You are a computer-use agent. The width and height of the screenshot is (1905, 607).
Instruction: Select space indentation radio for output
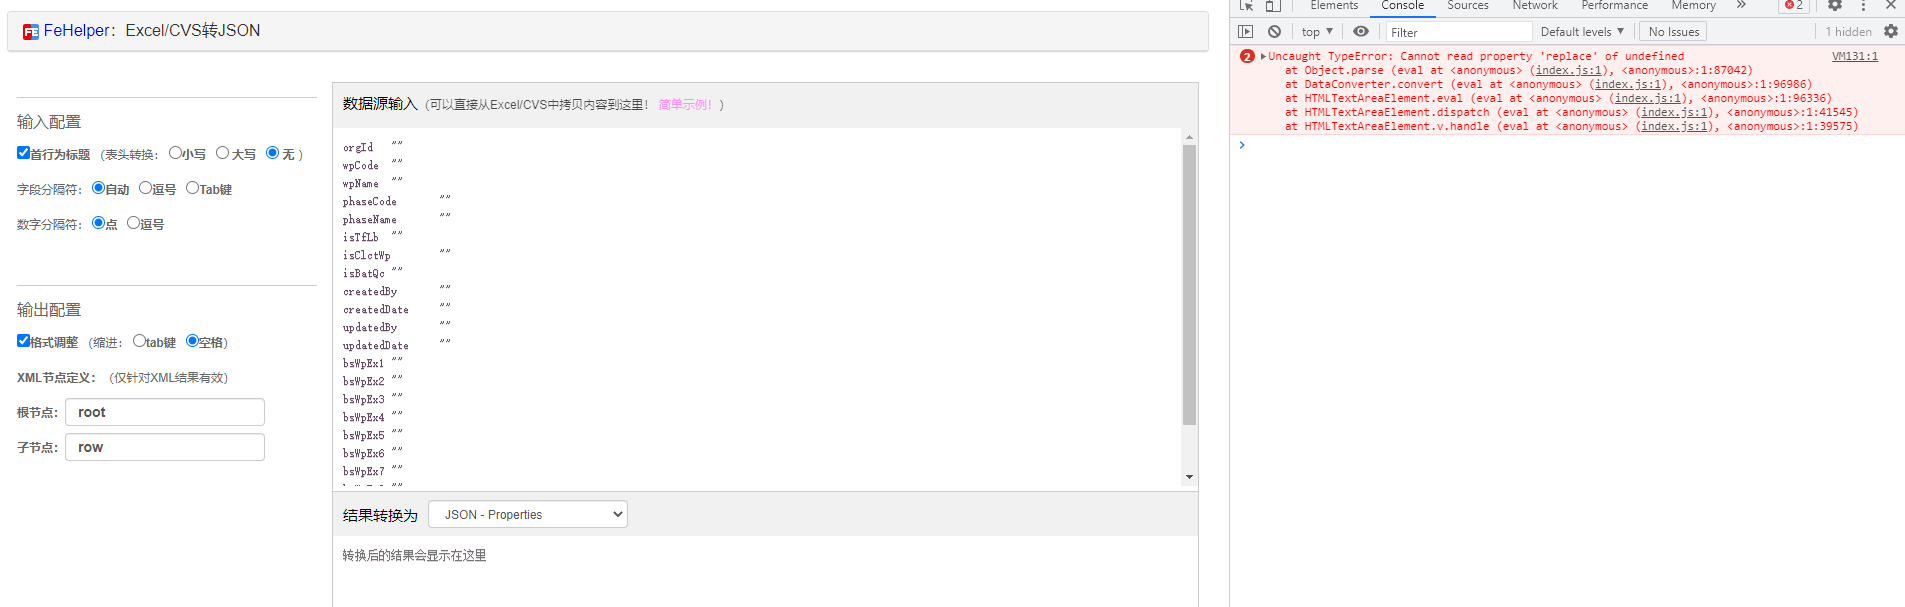[x=192, y=341]
